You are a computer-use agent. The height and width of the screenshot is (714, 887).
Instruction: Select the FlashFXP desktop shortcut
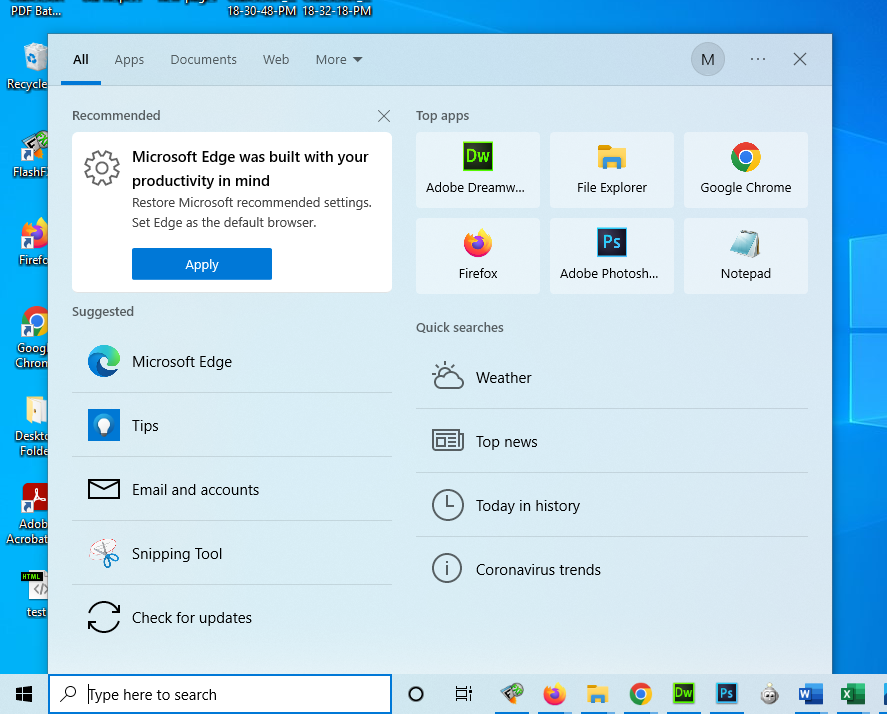pos(29,154)
